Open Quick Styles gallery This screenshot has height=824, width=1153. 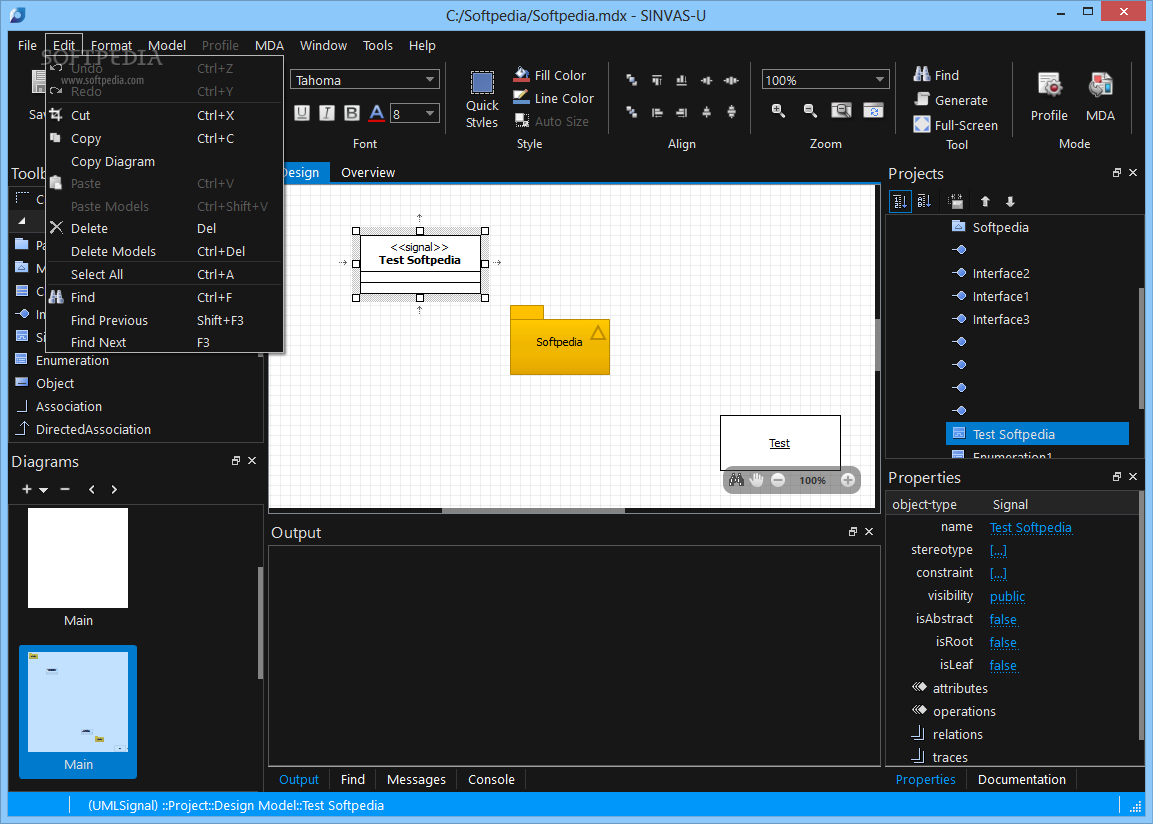(x=482, y=100)
